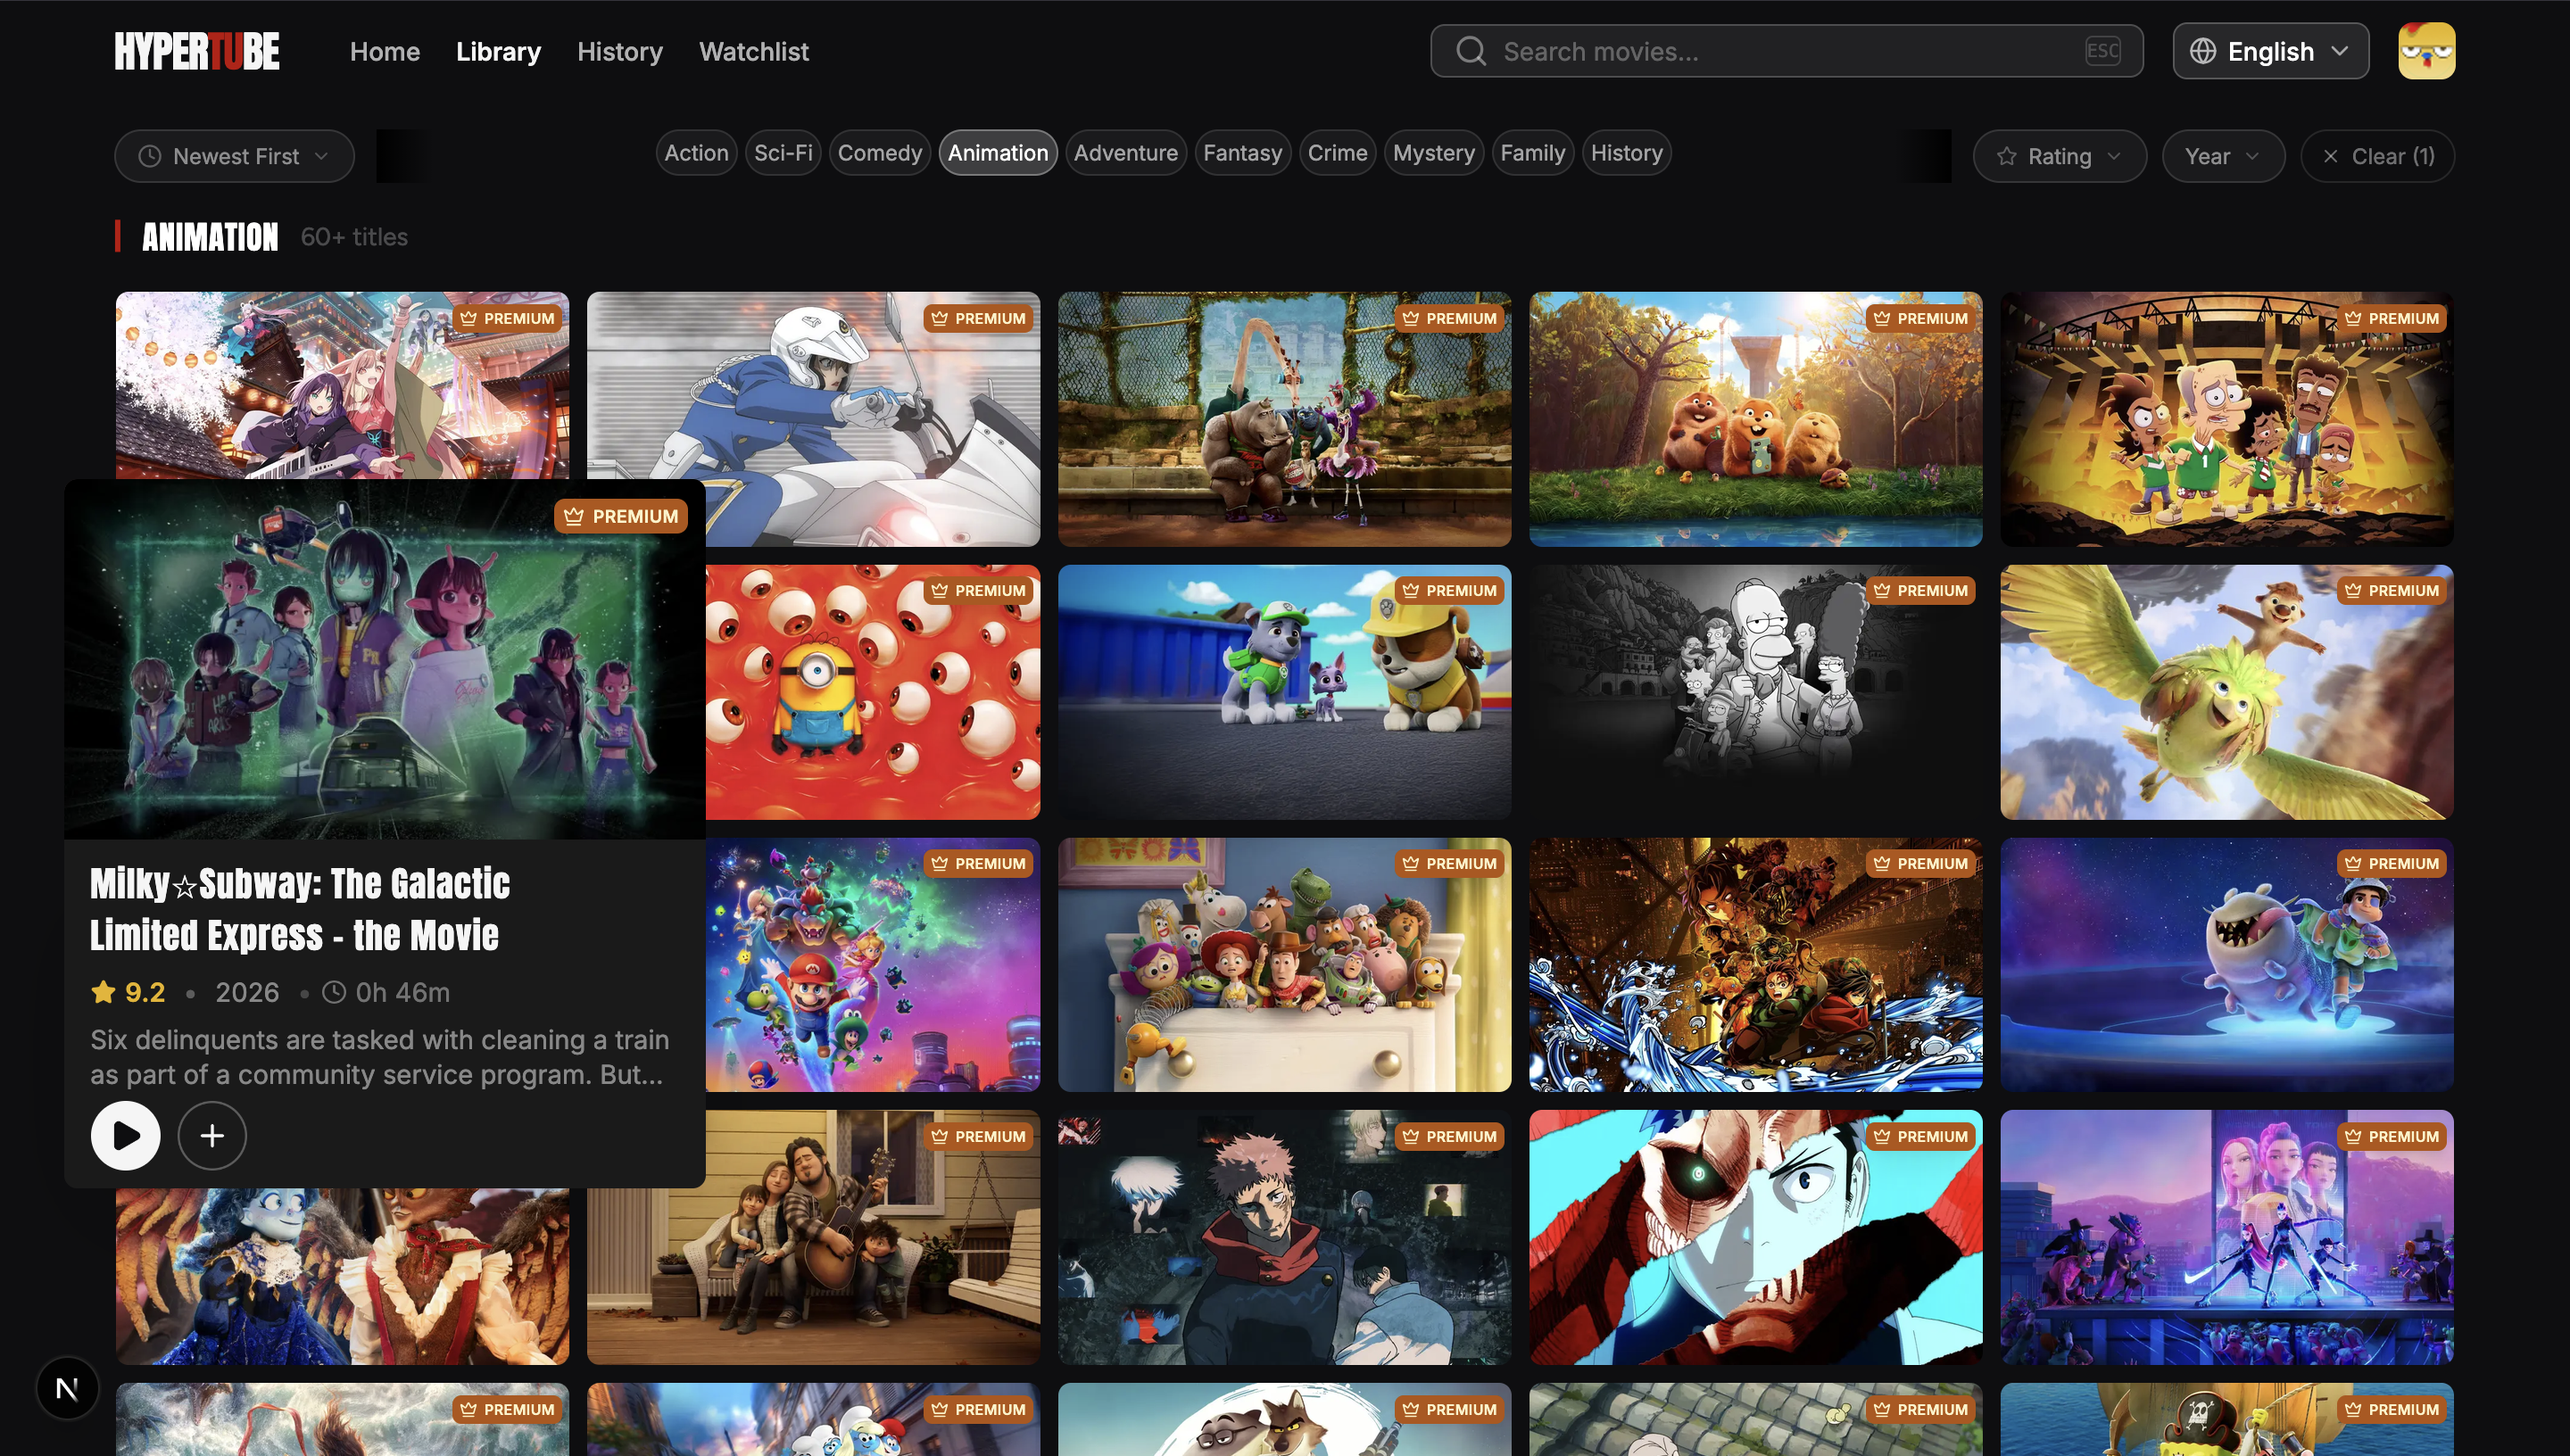Click Premium badge on the Minions thumbnail
The width and height of the screenshot is (2570, 1456).
point(978,591)
